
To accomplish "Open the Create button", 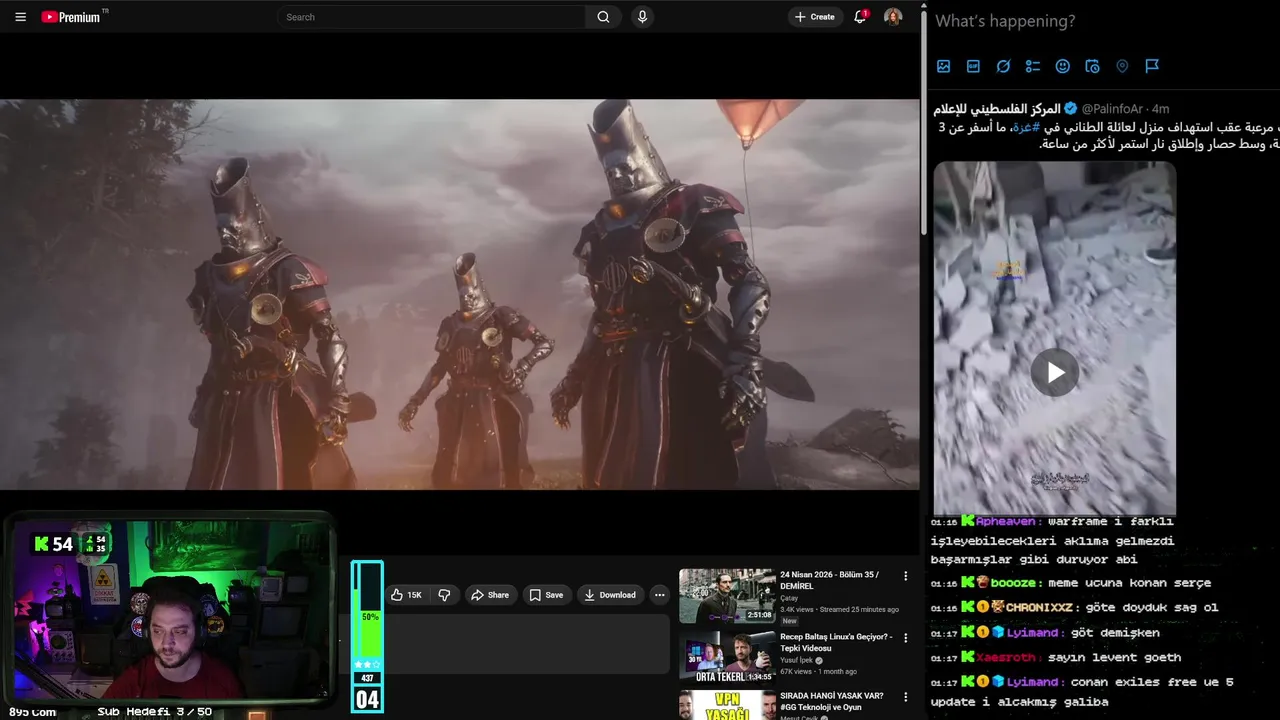I will tap(815, 17).
